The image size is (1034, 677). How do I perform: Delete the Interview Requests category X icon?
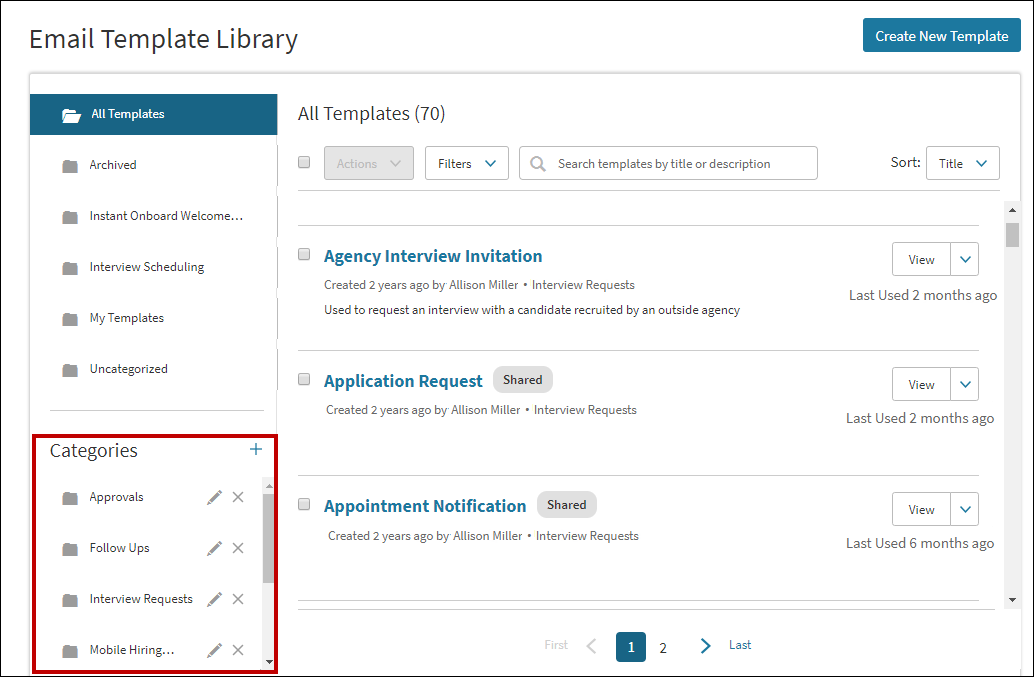click(238, 599)
